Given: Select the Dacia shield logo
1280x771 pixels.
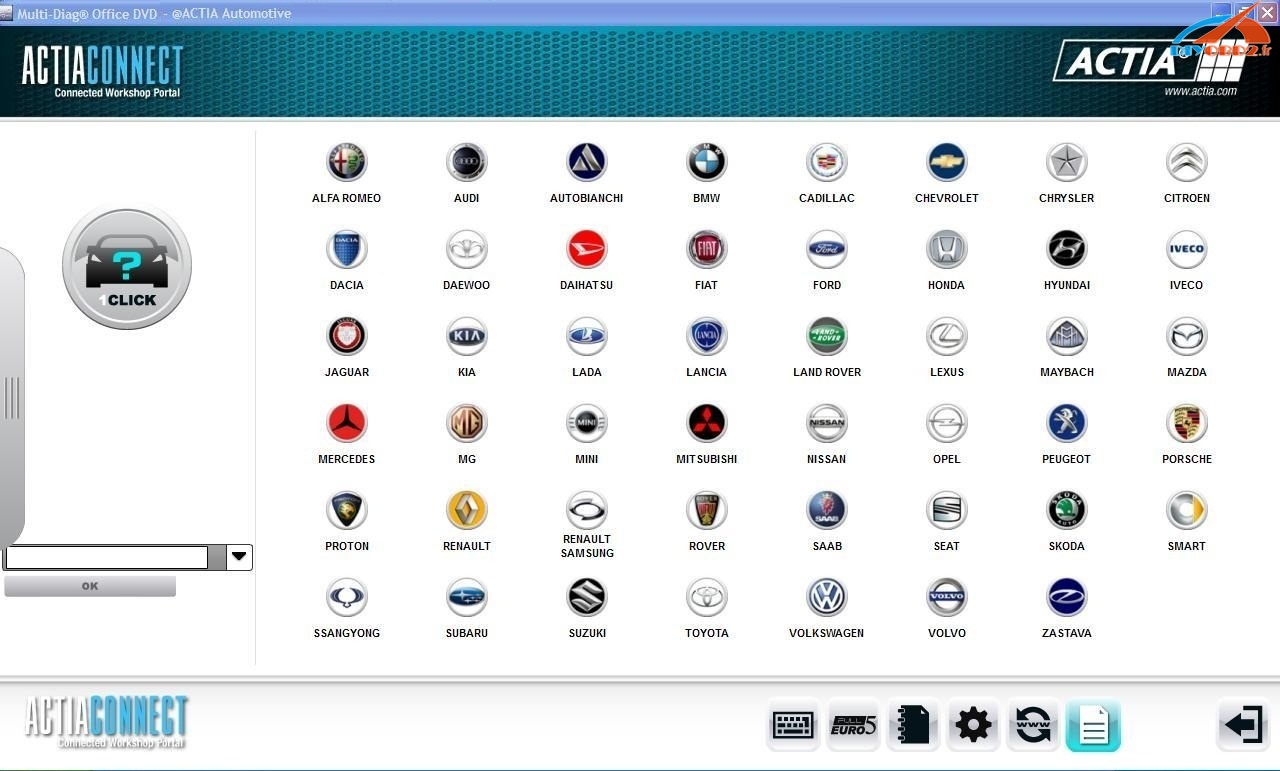Looking at the screenshot, I should pos(347,249).
